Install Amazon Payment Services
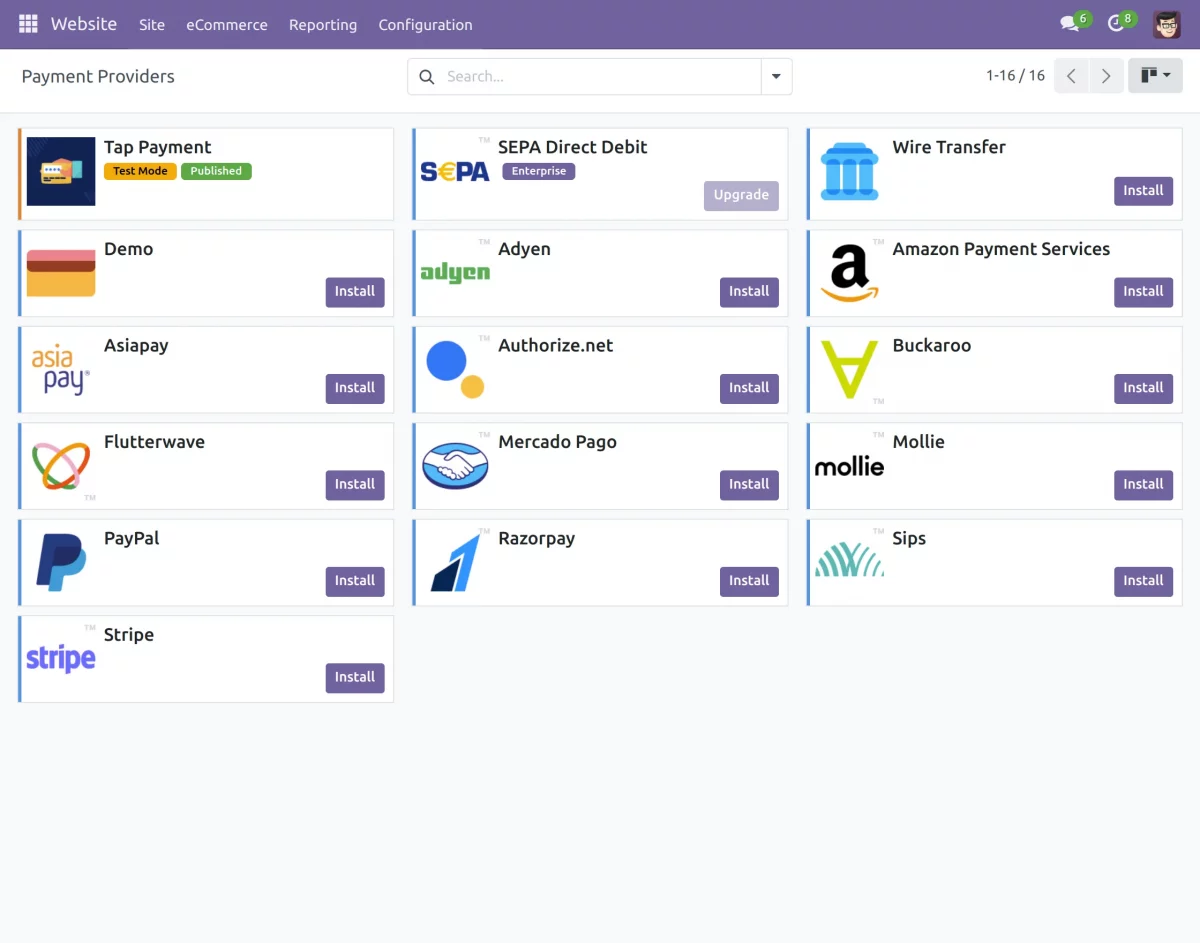The height and width of the screenshot is (943, 1200). [1143, 292]
